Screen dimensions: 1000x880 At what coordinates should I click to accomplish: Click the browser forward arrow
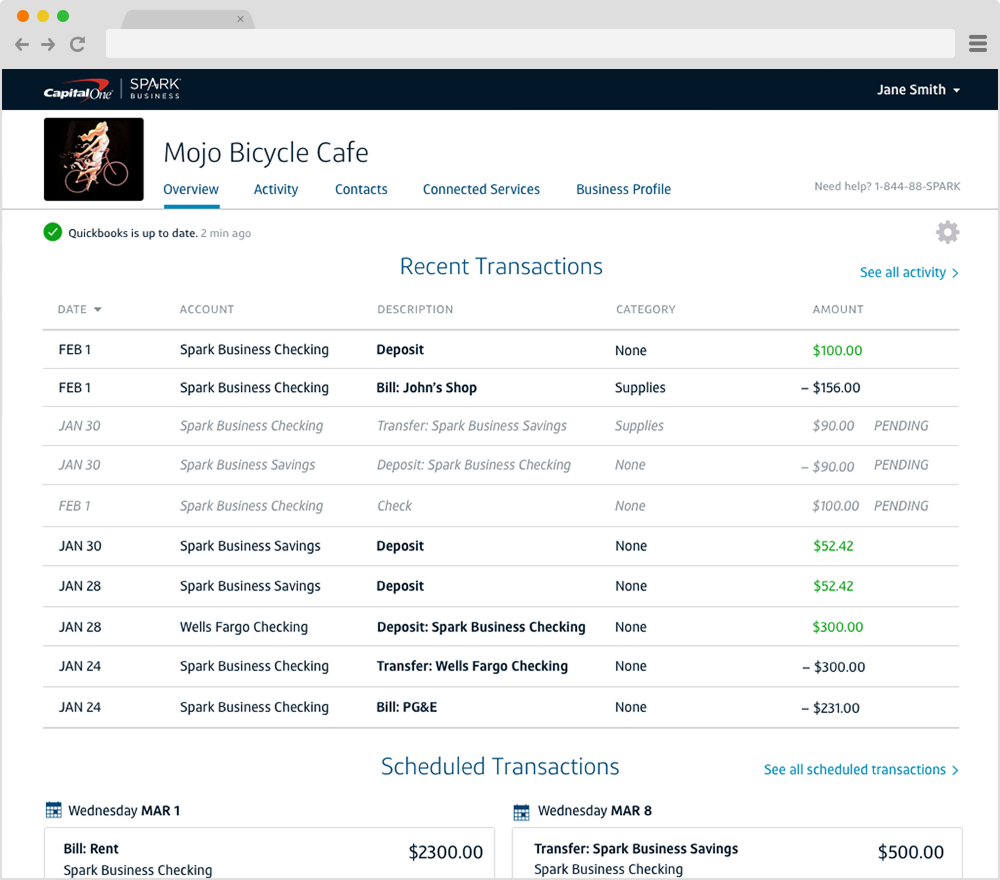48,44
